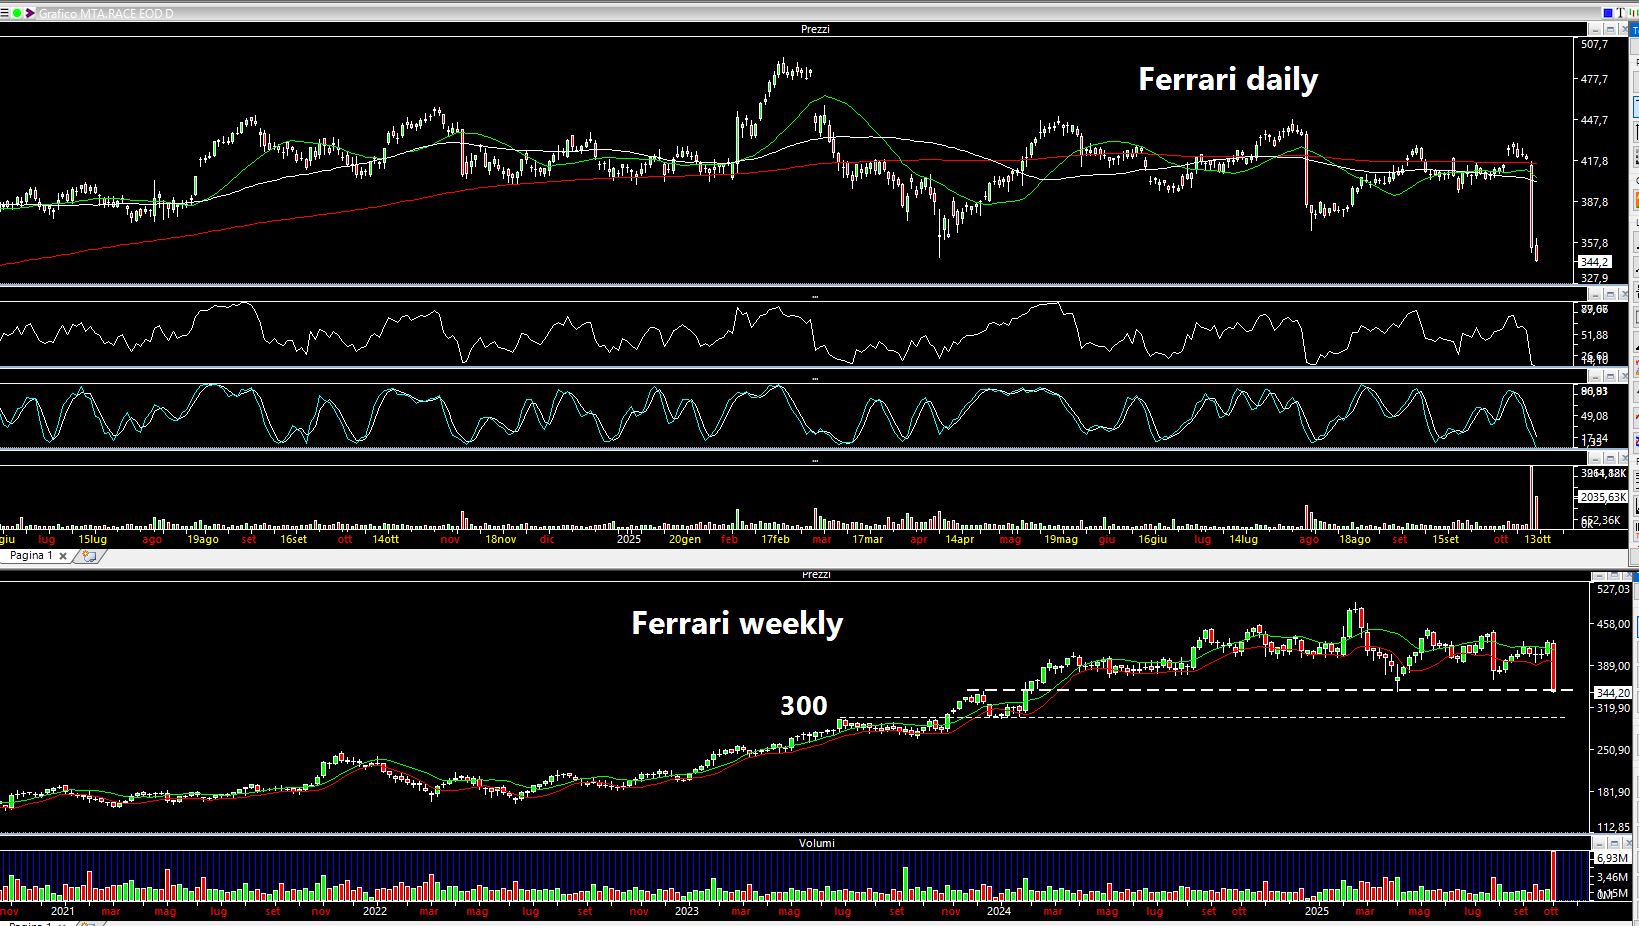Click the 477,7 price axis label
Screen dimensions: 1639x926
(x=1594, y=80)
